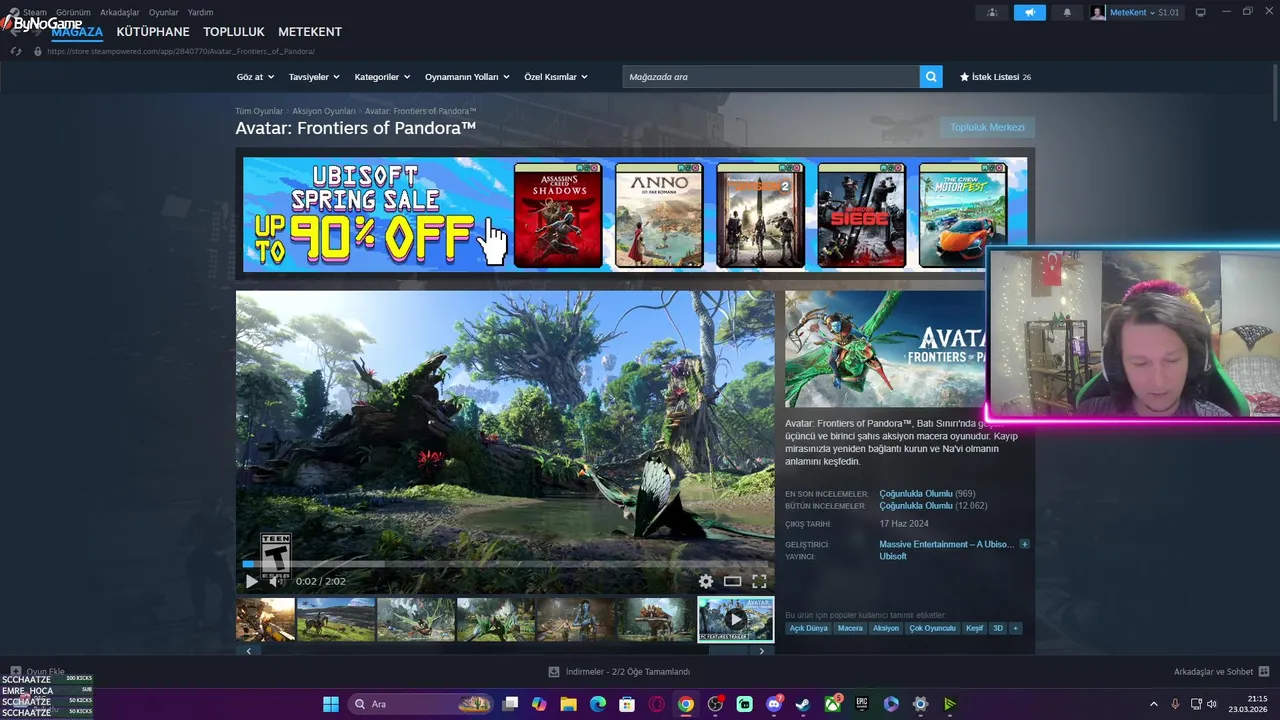Open Topluluk Merkezi button
Screen dimensions: 1280x720
tap(987, 127)
